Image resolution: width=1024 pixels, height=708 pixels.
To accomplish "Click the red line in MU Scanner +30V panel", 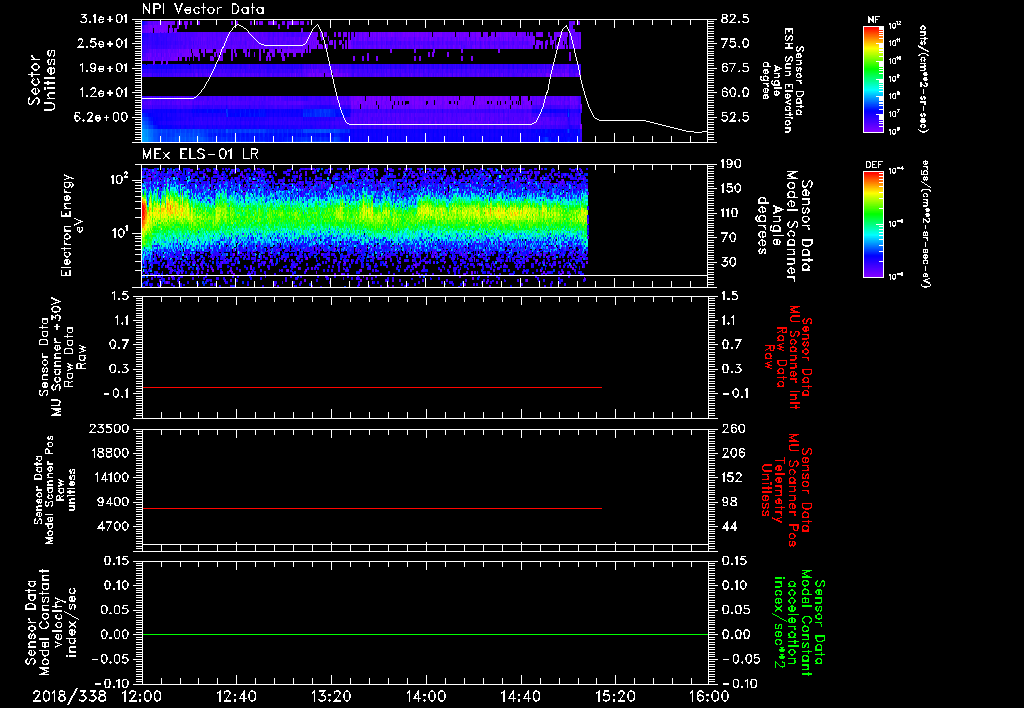I will (372, 387).
